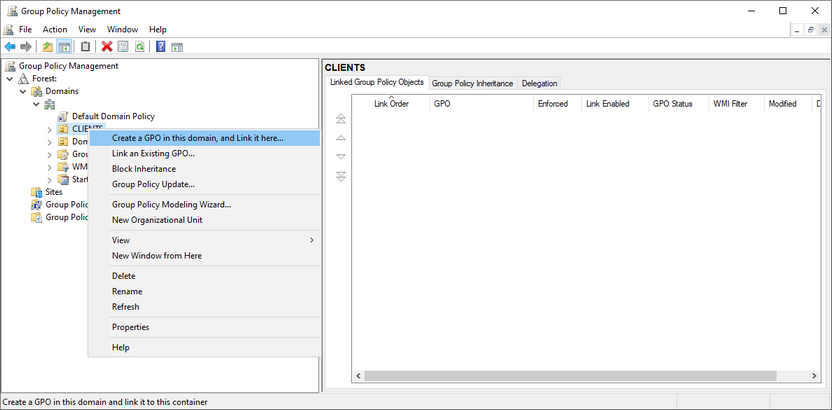Select Default Domain Policy in tree

[x=114, y=116]
